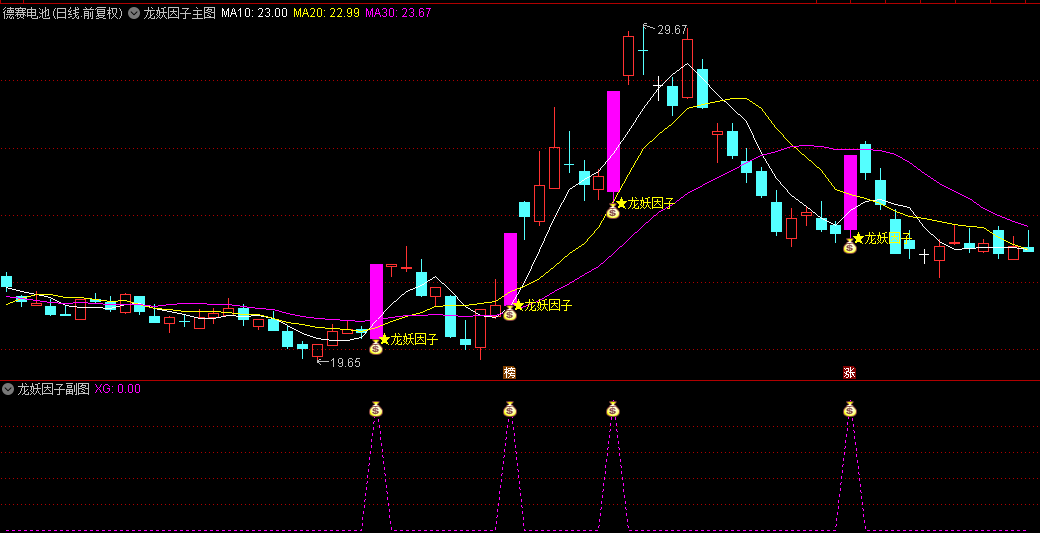Click the MA20: 22.99 value
The image size is (1040, 533).
point(326,13)
